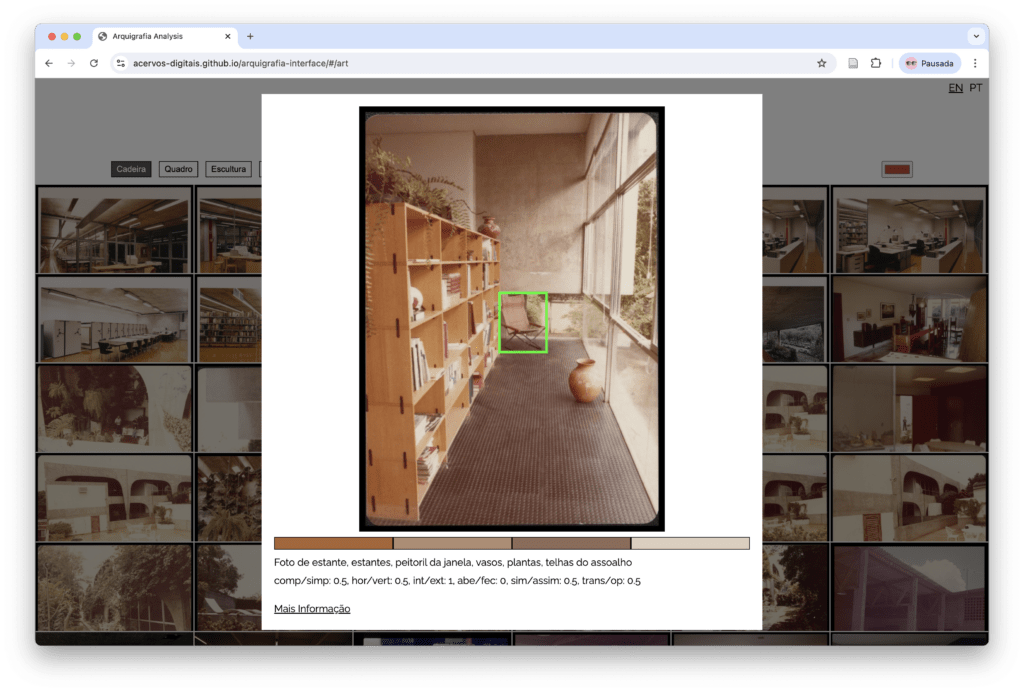Open a new tab with plus icon
Screen dimensions: 1024x692
(x=250, y=36)
